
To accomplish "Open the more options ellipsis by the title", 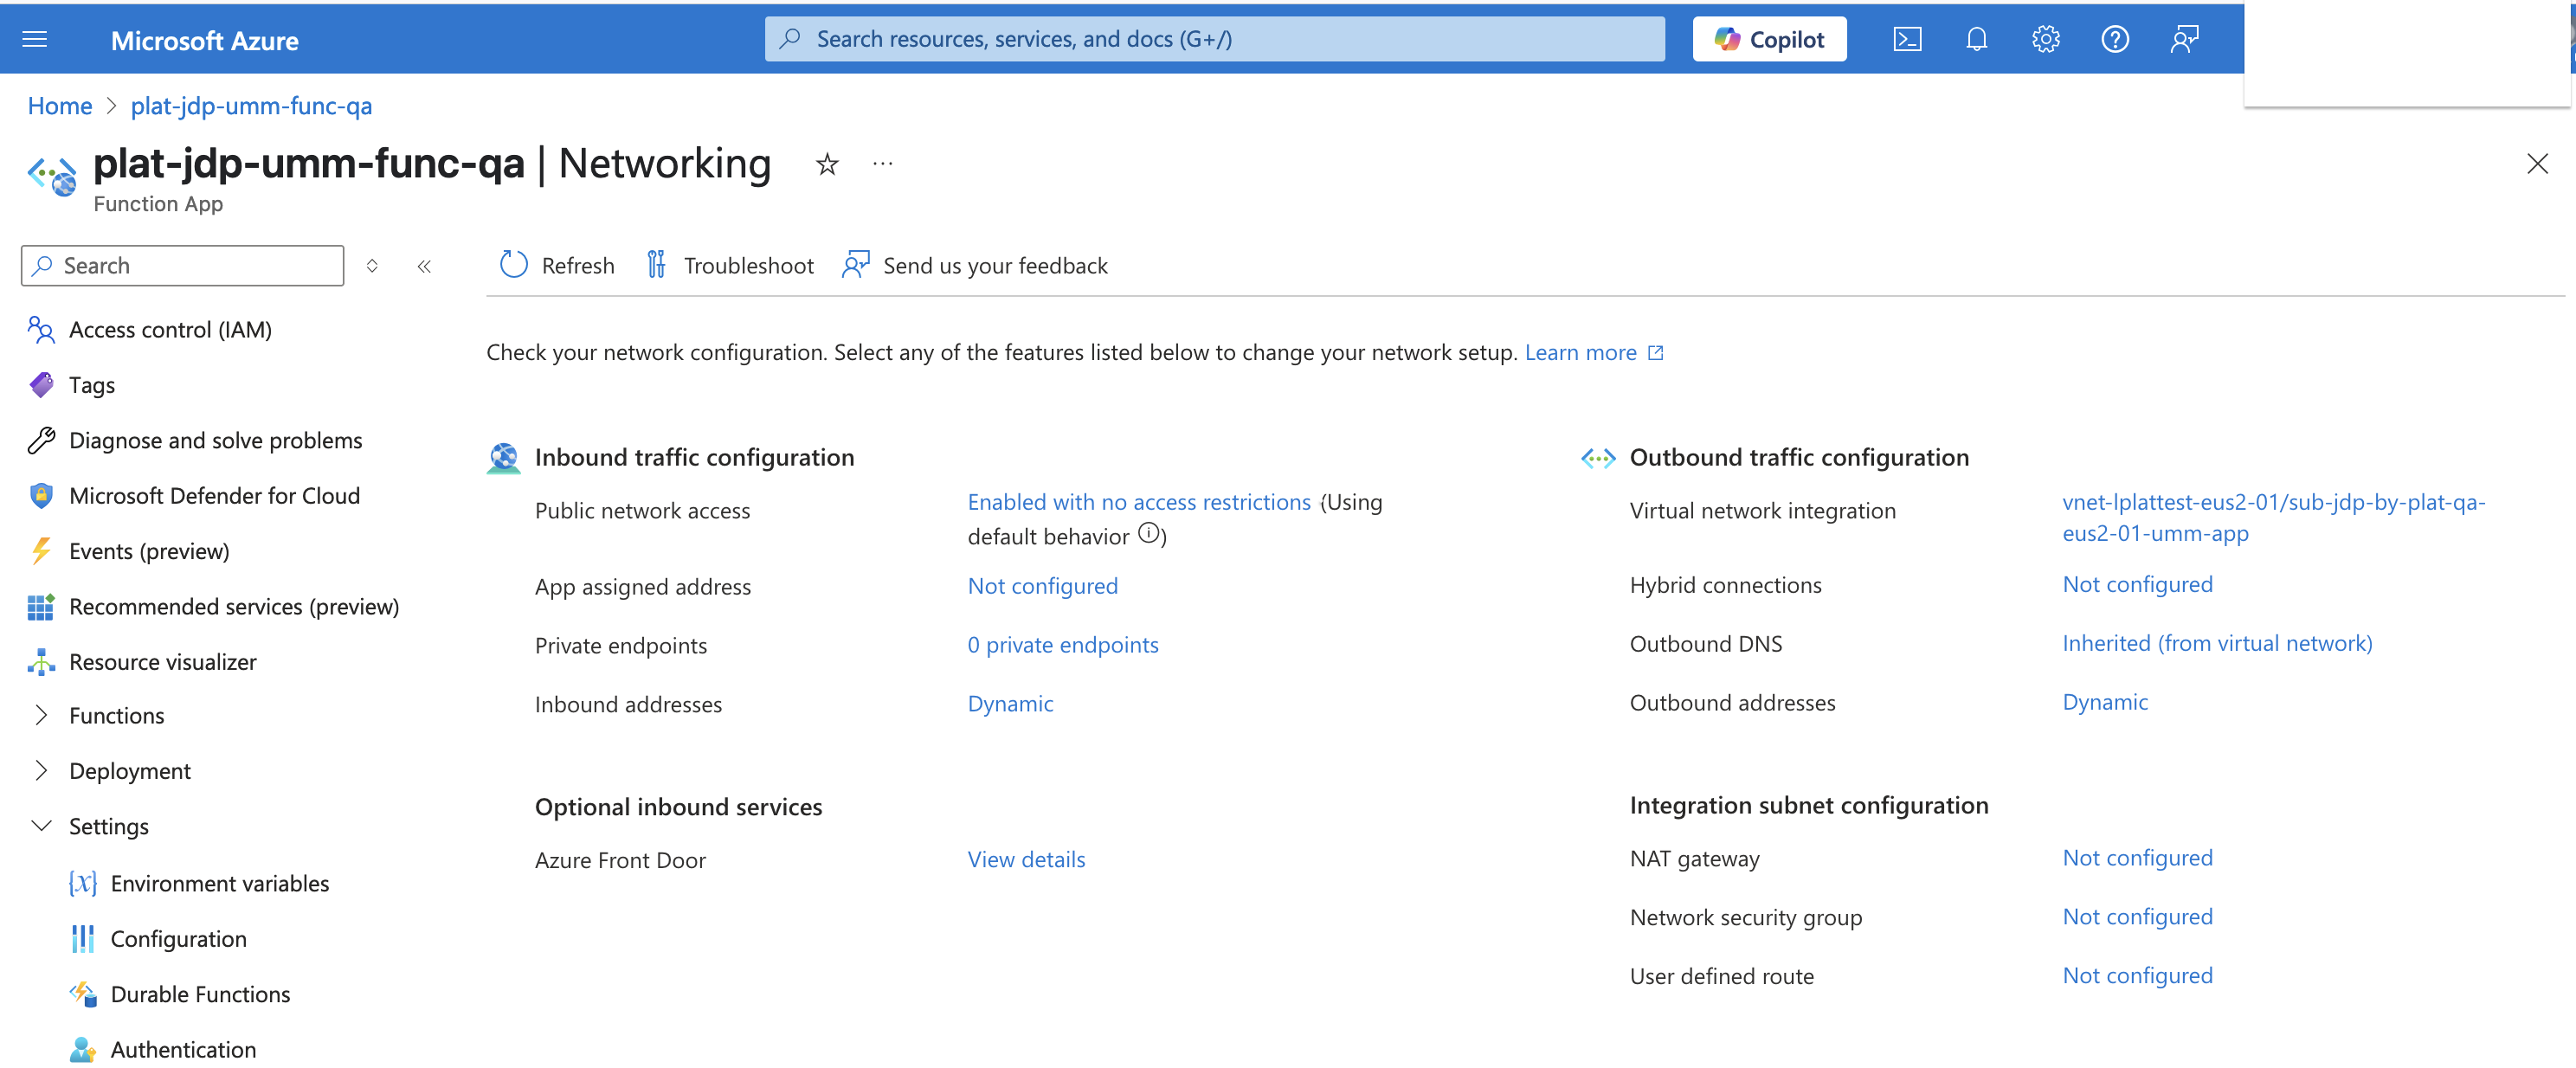I will point(882,164).
